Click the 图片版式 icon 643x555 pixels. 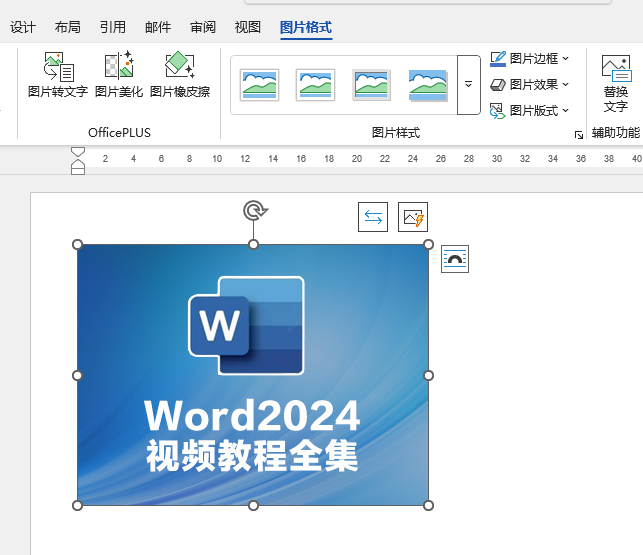coord(497,111)
